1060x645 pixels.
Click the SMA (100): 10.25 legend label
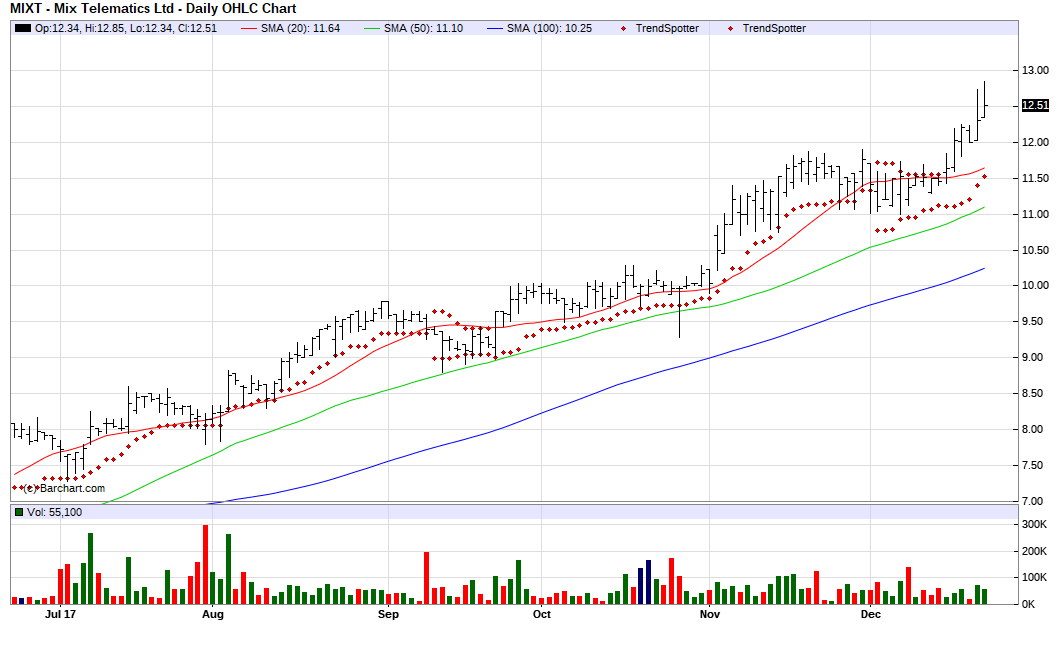(x=549, y=28)
